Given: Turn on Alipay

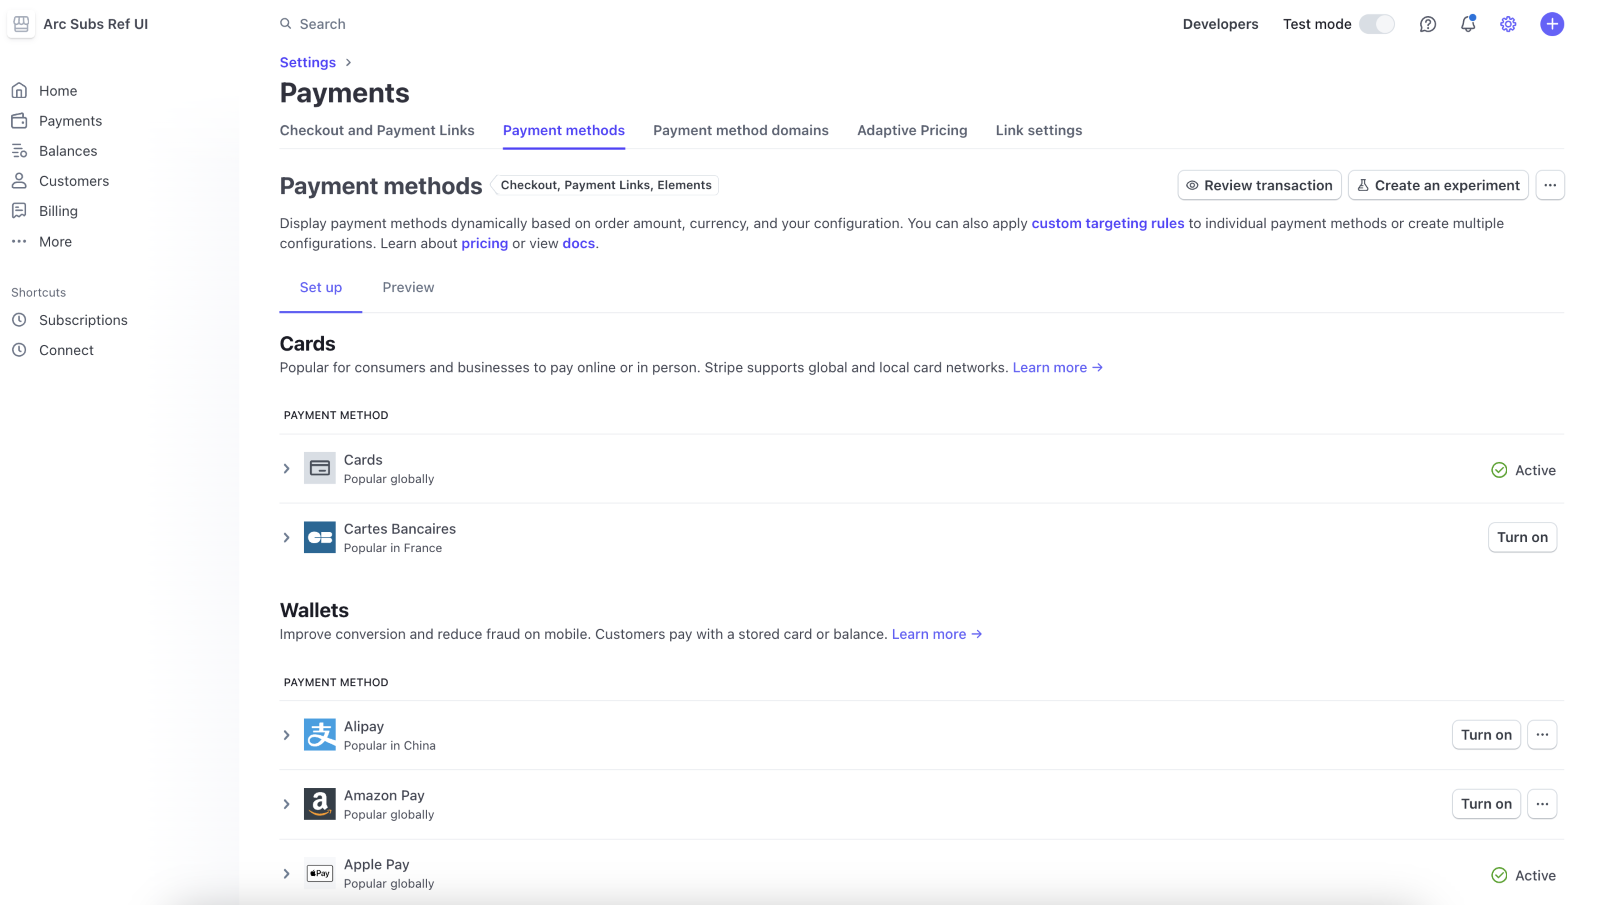Looking at the screenshot, I should coord(1486,735).
